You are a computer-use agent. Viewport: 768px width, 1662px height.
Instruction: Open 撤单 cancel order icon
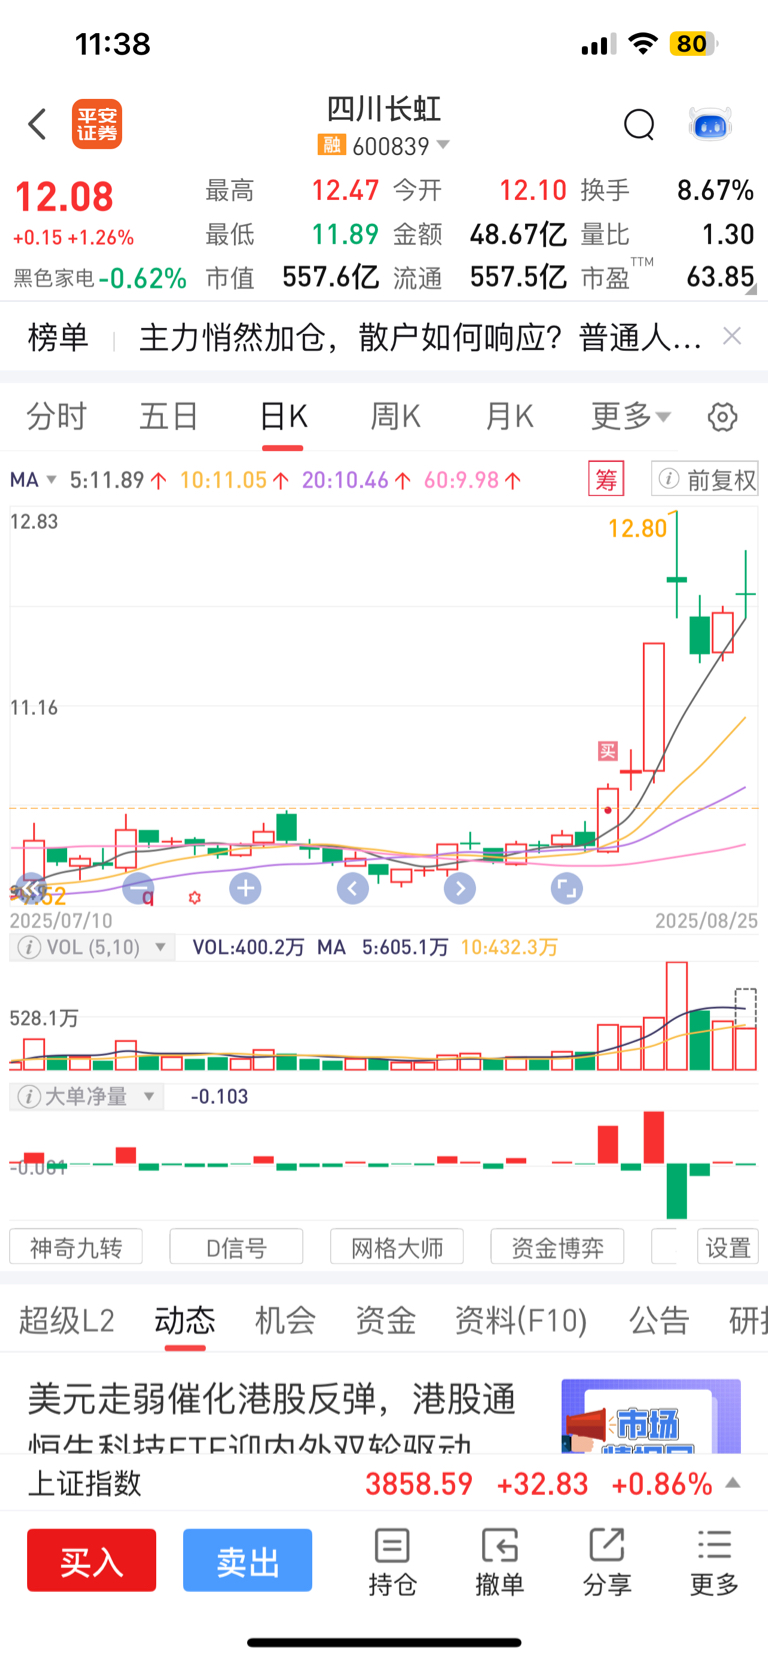pyautogui.click(x=499, y=1562)
